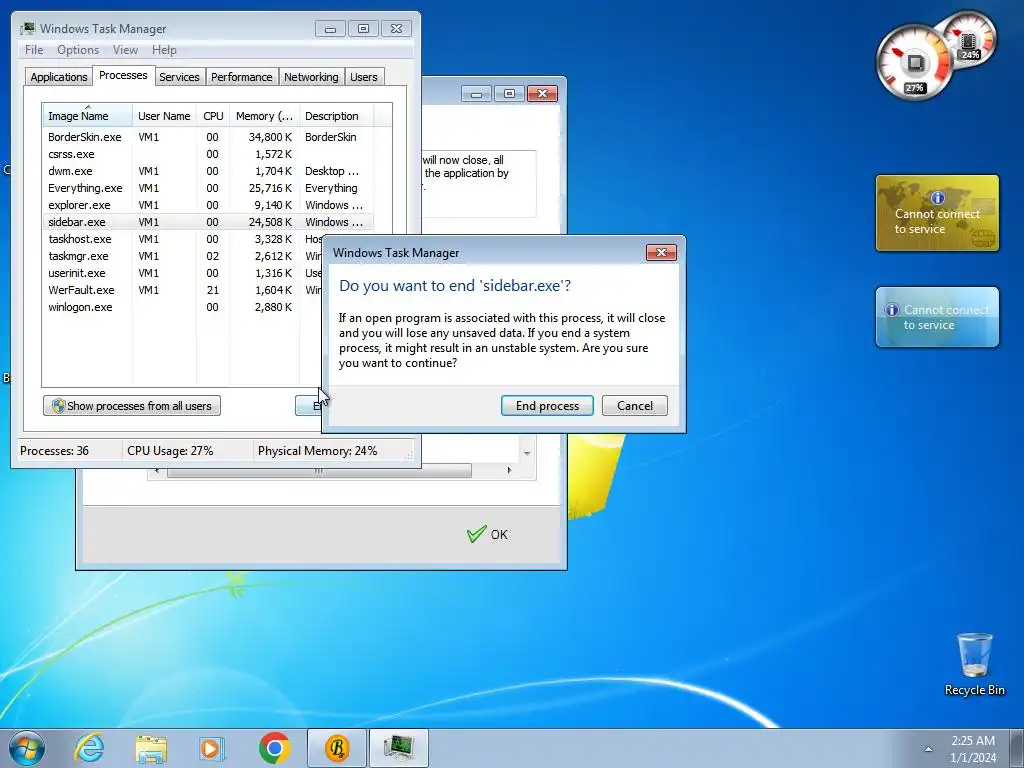1024x768 pixels.
Task: Select the Everything.exe process
Action: point(208,188)
